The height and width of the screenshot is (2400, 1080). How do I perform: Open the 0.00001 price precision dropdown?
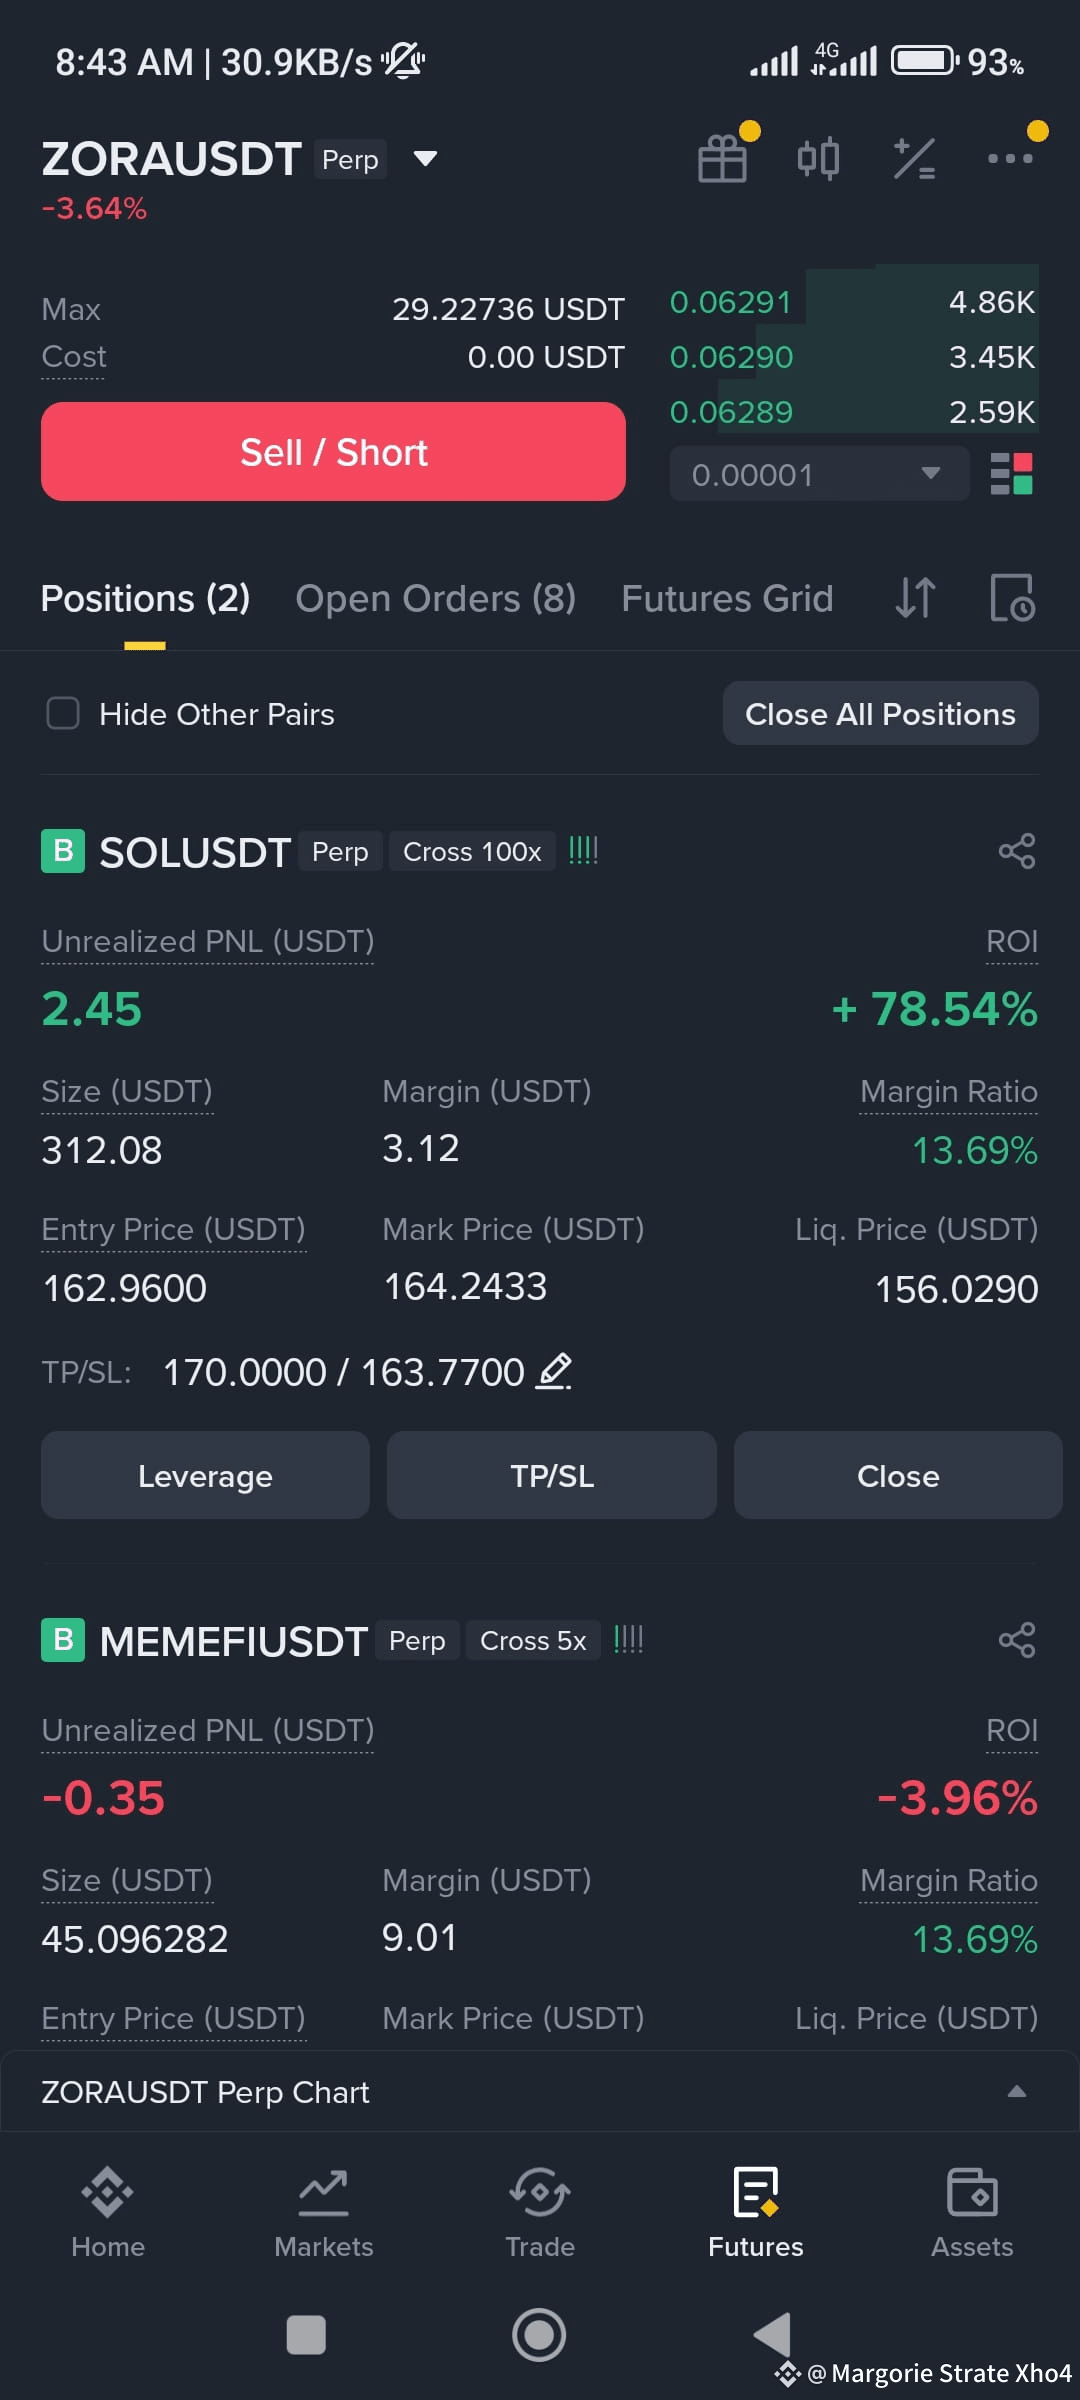[819, 474]
